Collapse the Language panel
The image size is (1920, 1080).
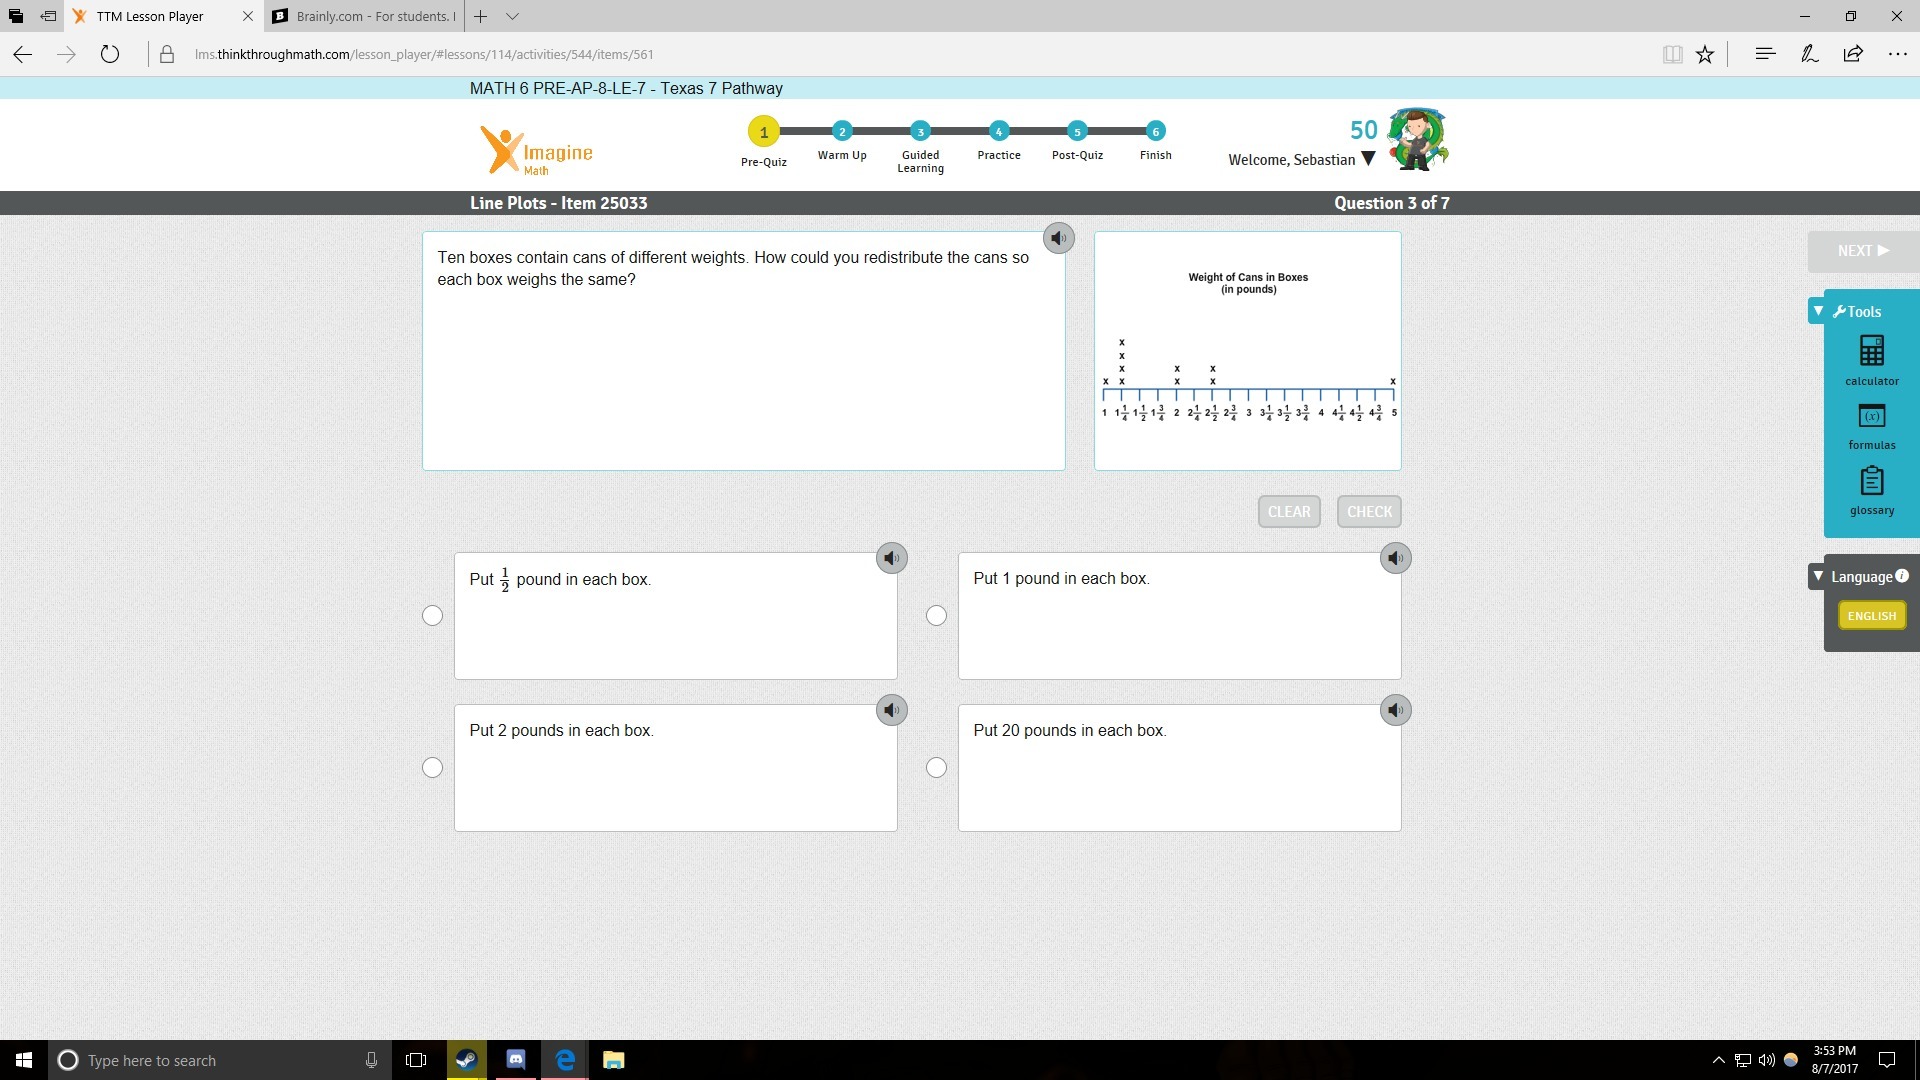tap(1818, 576)
